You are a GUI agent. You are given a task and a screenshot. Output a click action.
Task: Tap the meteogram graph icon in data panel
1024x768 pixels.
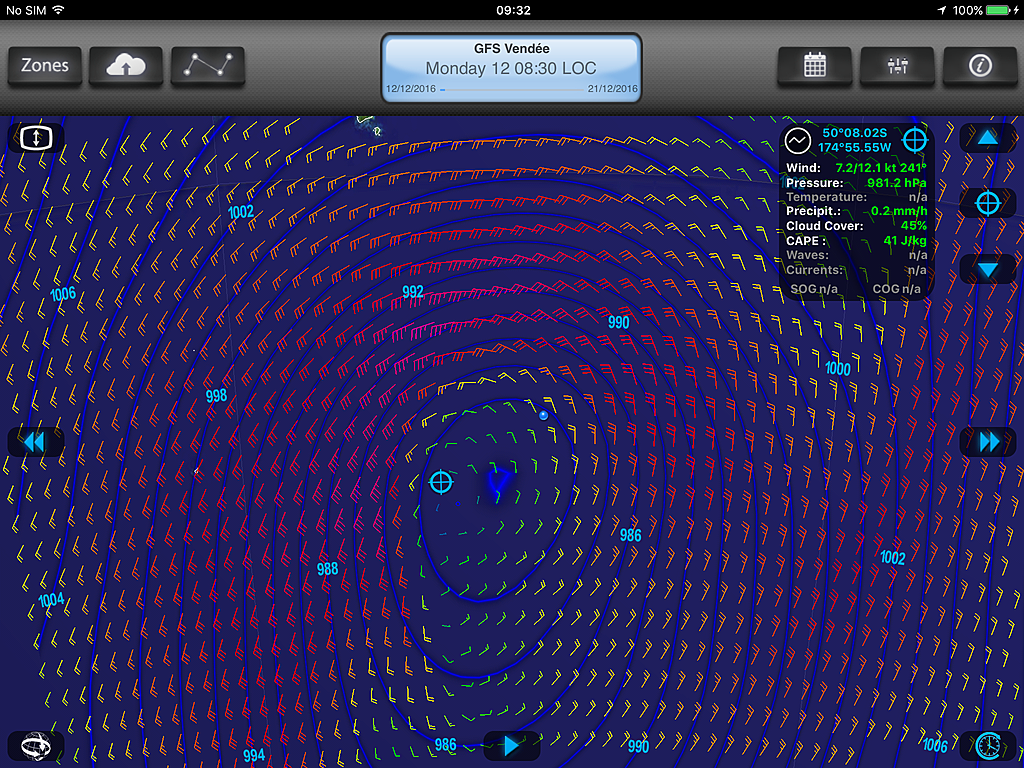797,140
